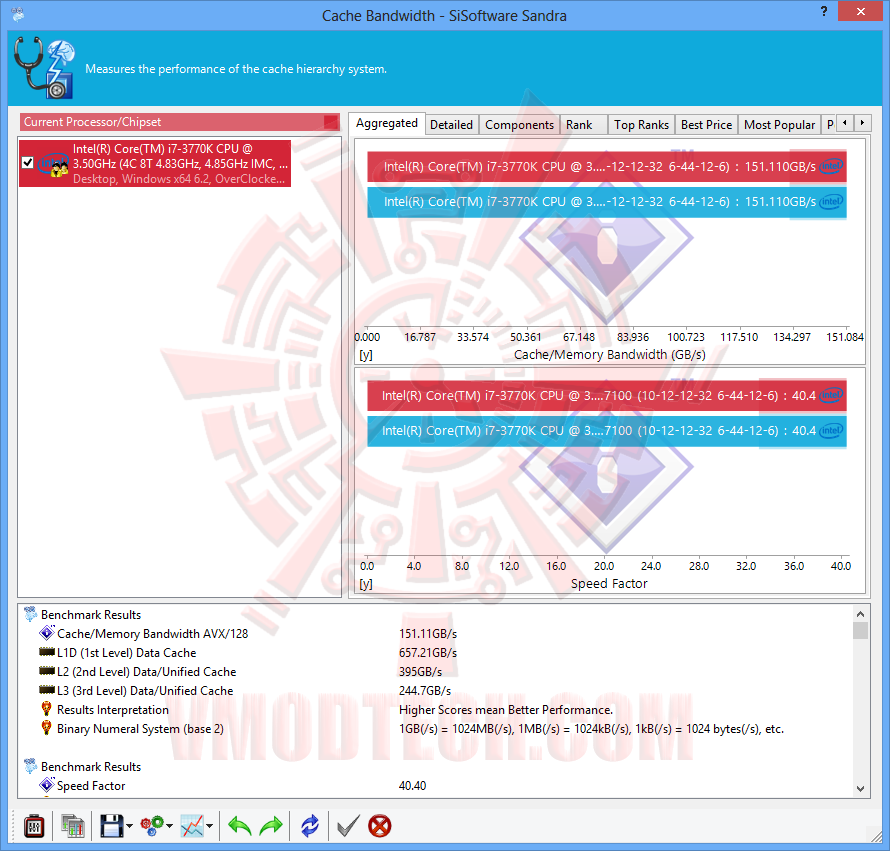Screen dimensions: 890x851
Task: Click the colored gears engine icon
Action: coord(152,826)
